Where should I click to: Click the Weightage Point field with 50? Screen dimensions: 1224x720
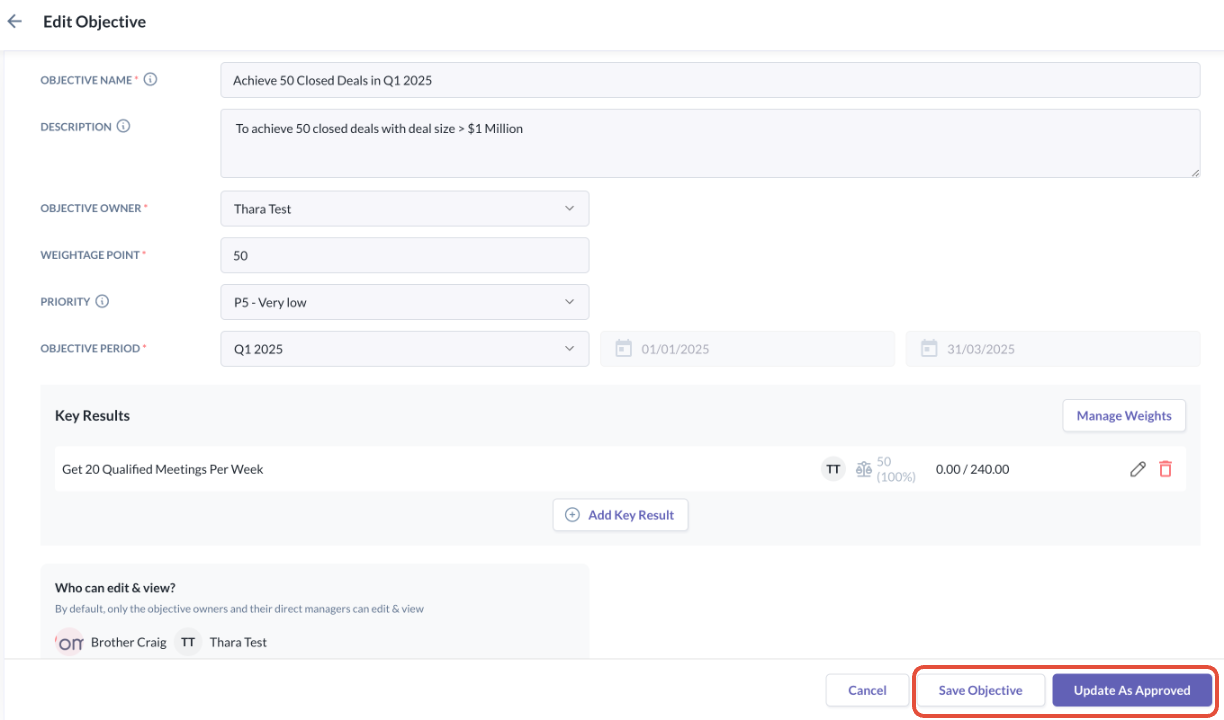tap(405, 255)
